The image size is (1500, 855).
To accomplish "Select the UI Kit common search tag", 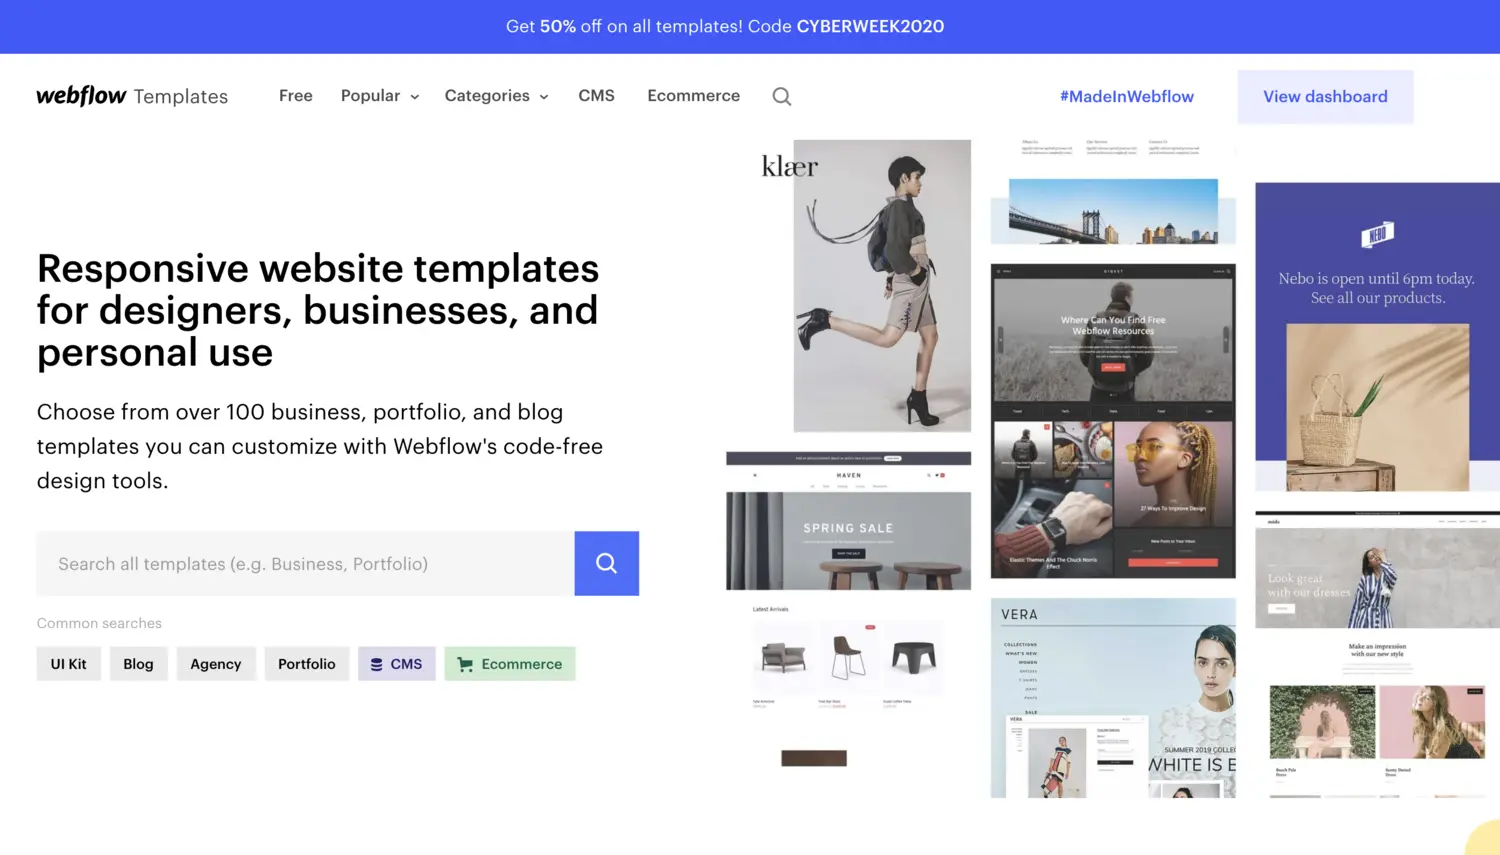I will click(x=69, y=664).
